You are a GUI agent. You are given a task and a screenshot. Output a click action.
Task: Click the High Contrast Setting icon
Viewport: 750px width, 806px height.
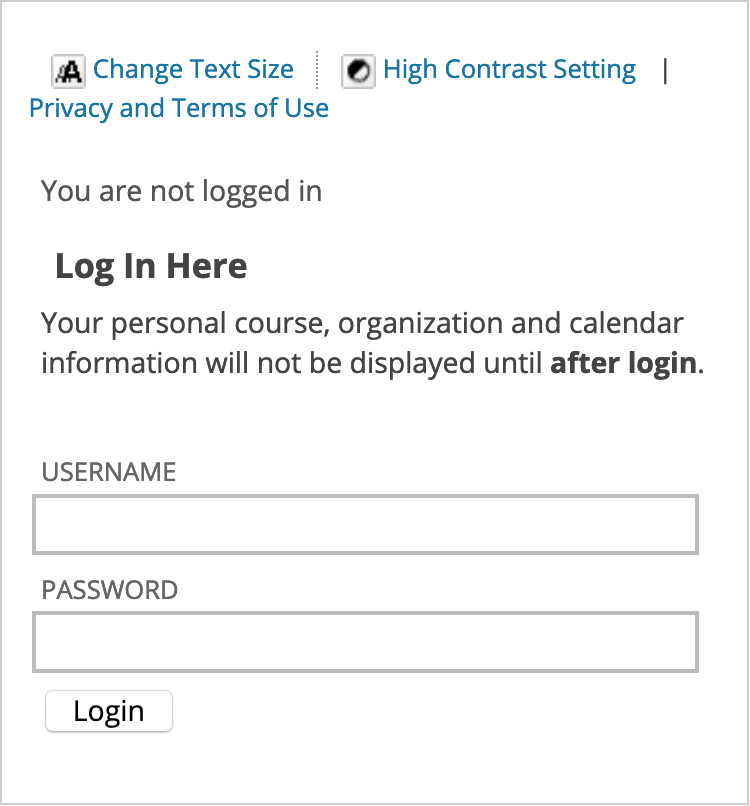click(358, 71)
